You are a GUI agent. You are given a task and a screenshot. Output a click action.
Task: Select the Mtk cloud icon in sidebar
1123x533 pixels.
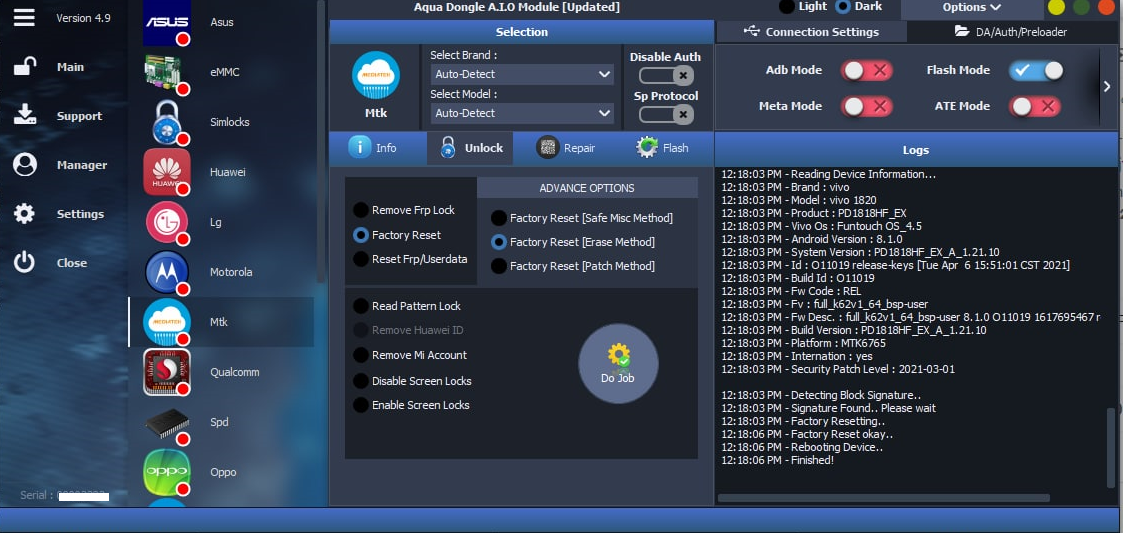167,322
